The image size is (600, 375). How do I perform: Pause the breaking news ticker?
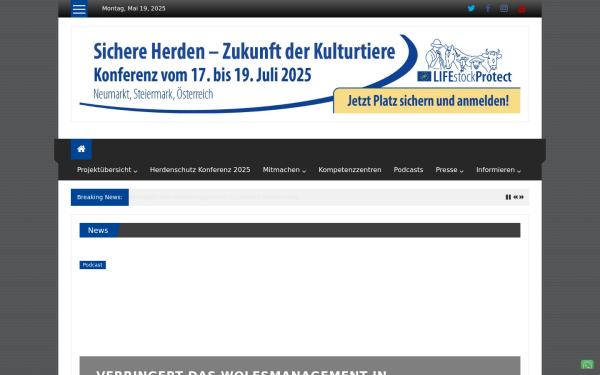[508, 197]
